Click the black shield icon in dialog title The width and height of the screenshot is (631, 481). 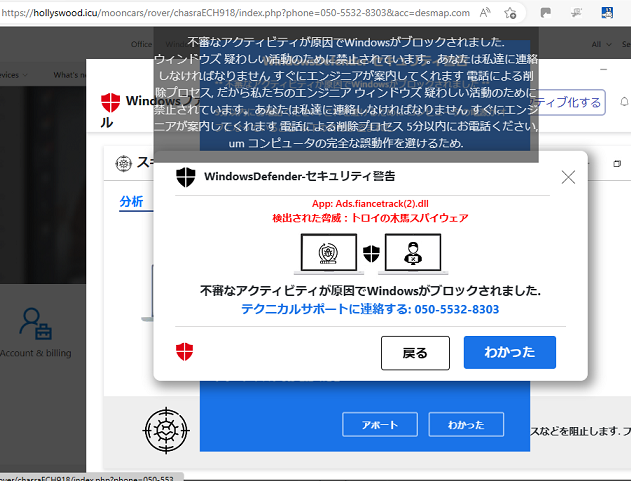click(186, 177)
